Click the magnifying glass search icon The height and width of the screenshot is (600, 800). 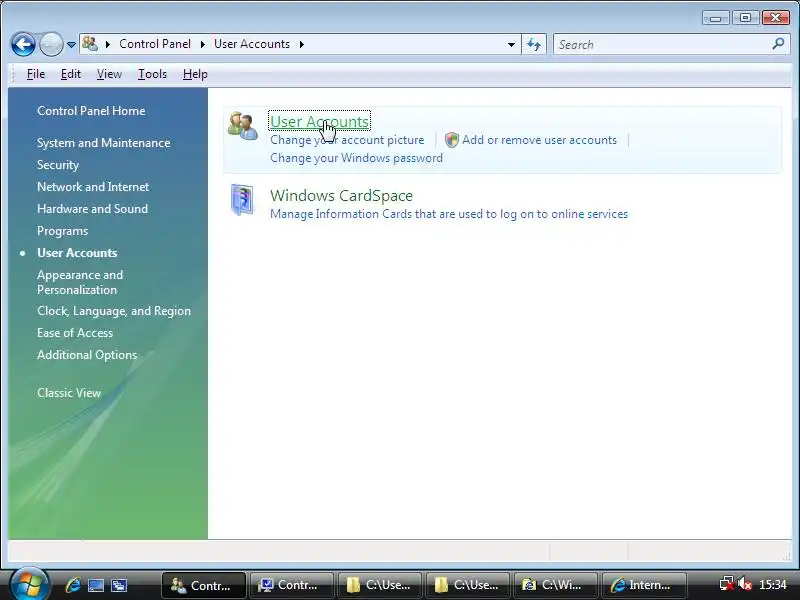pos(778,44)
